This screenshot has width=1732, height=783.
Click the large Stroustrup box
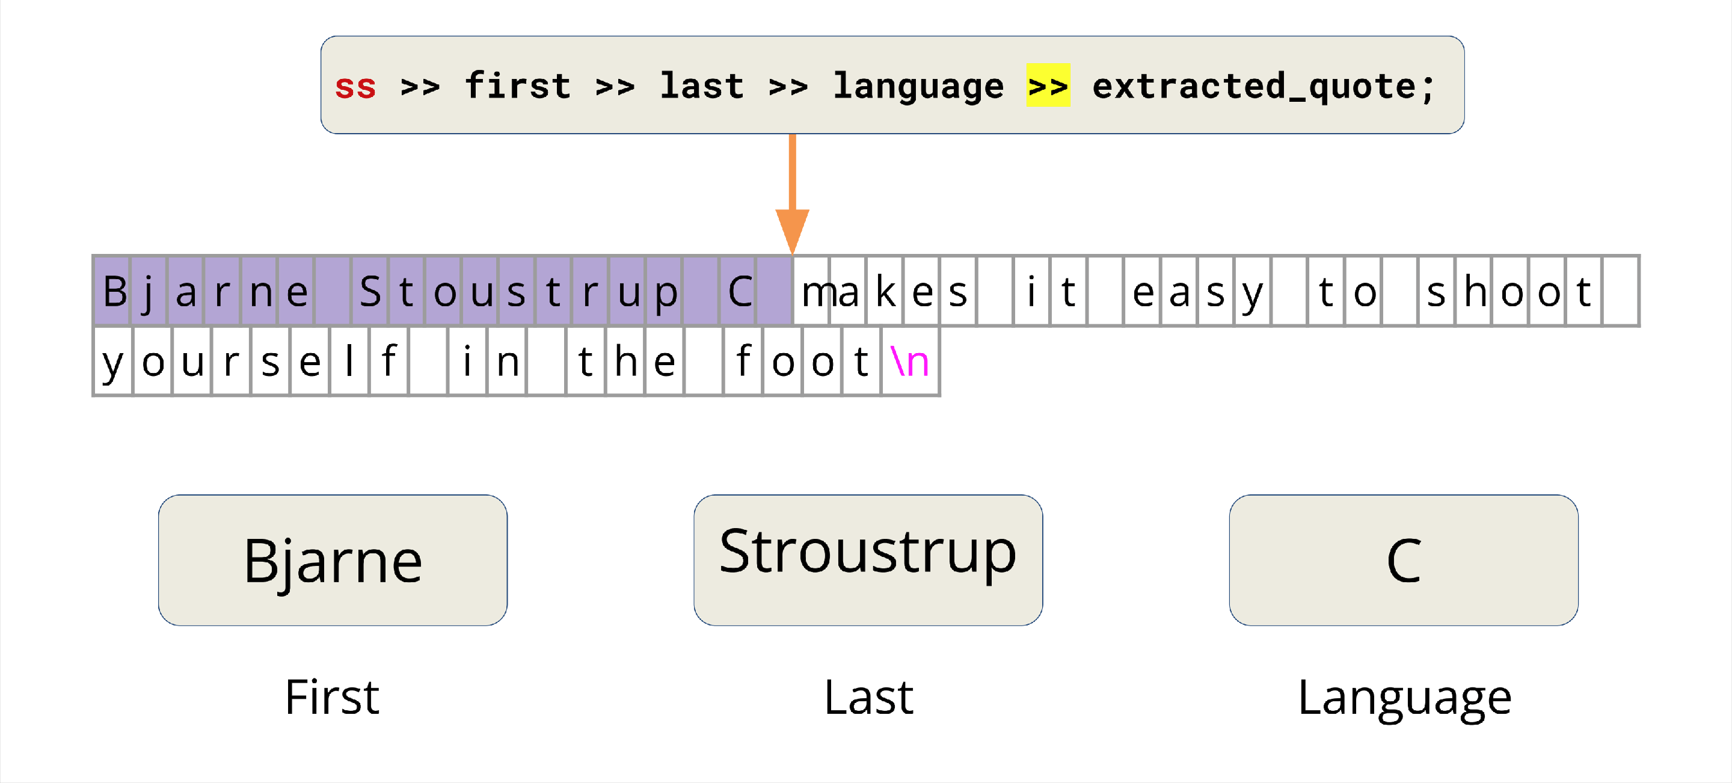pos(867,560)
